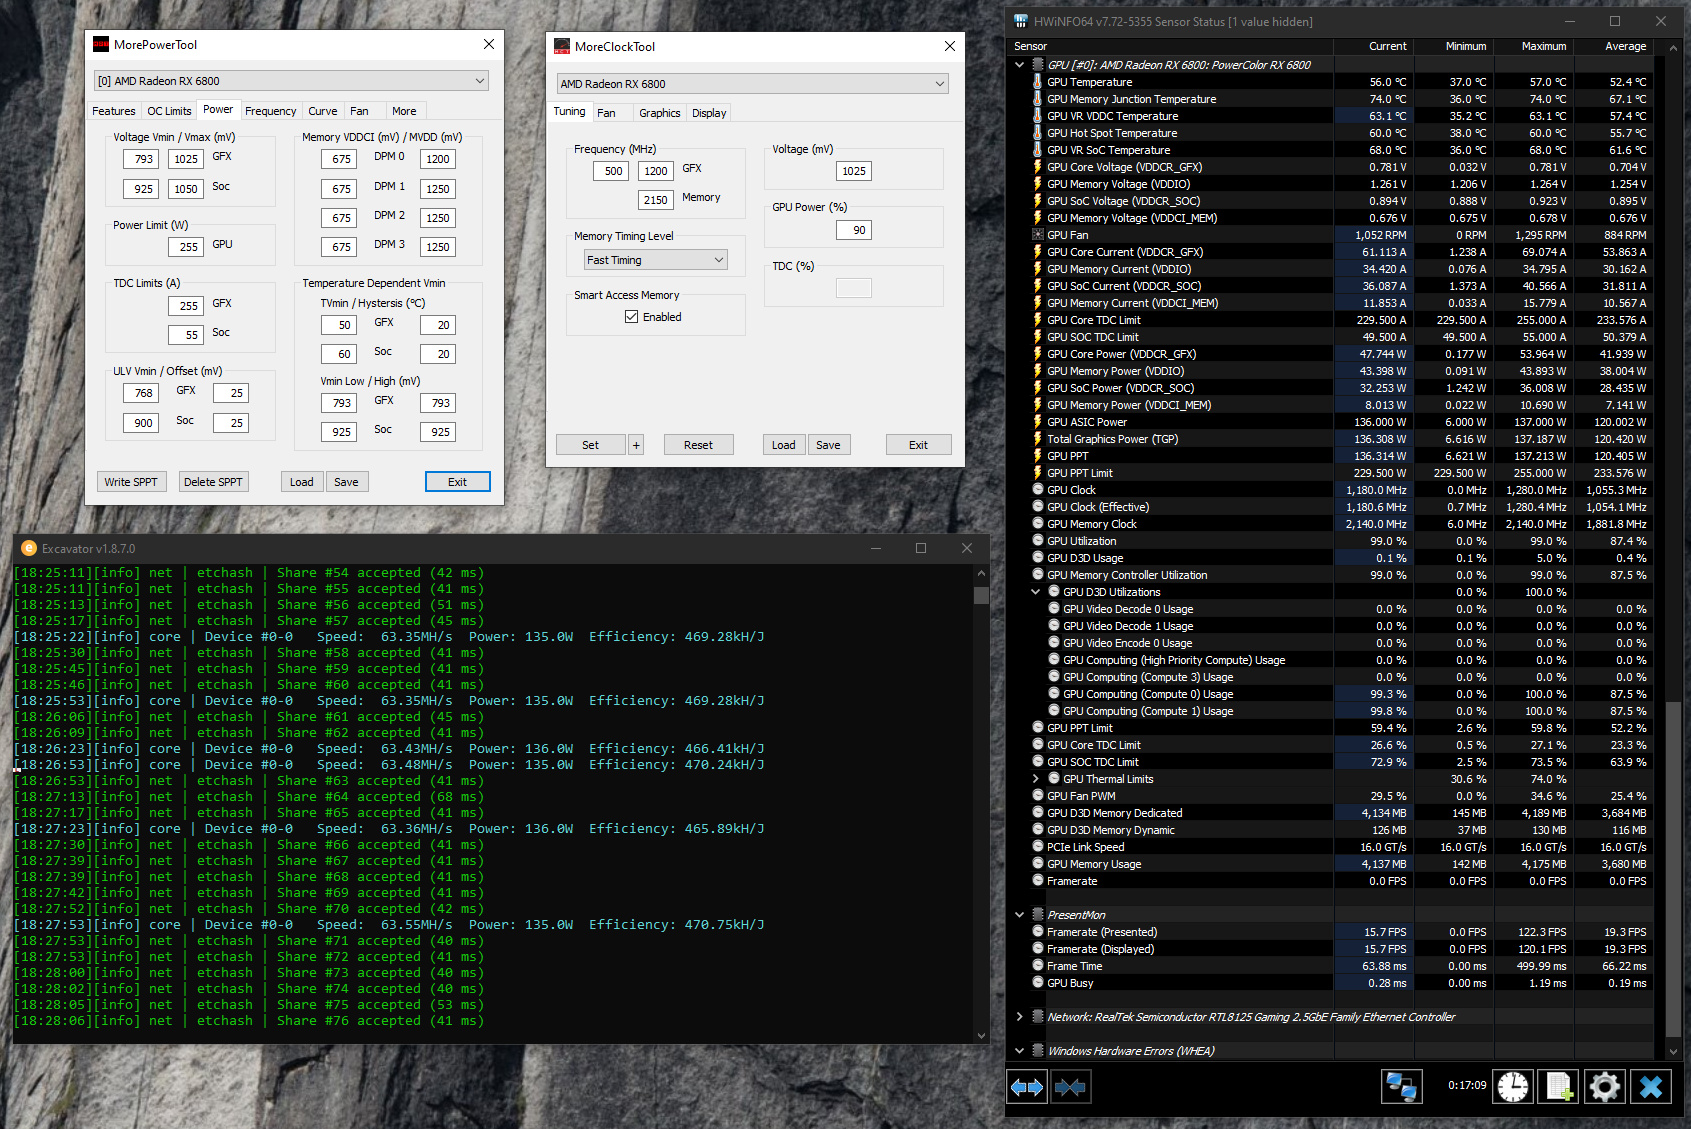Open the Fan tab in MoreClockTool
The height and width of the screenshot is (1129, 1691).
[x=606, y=113]
